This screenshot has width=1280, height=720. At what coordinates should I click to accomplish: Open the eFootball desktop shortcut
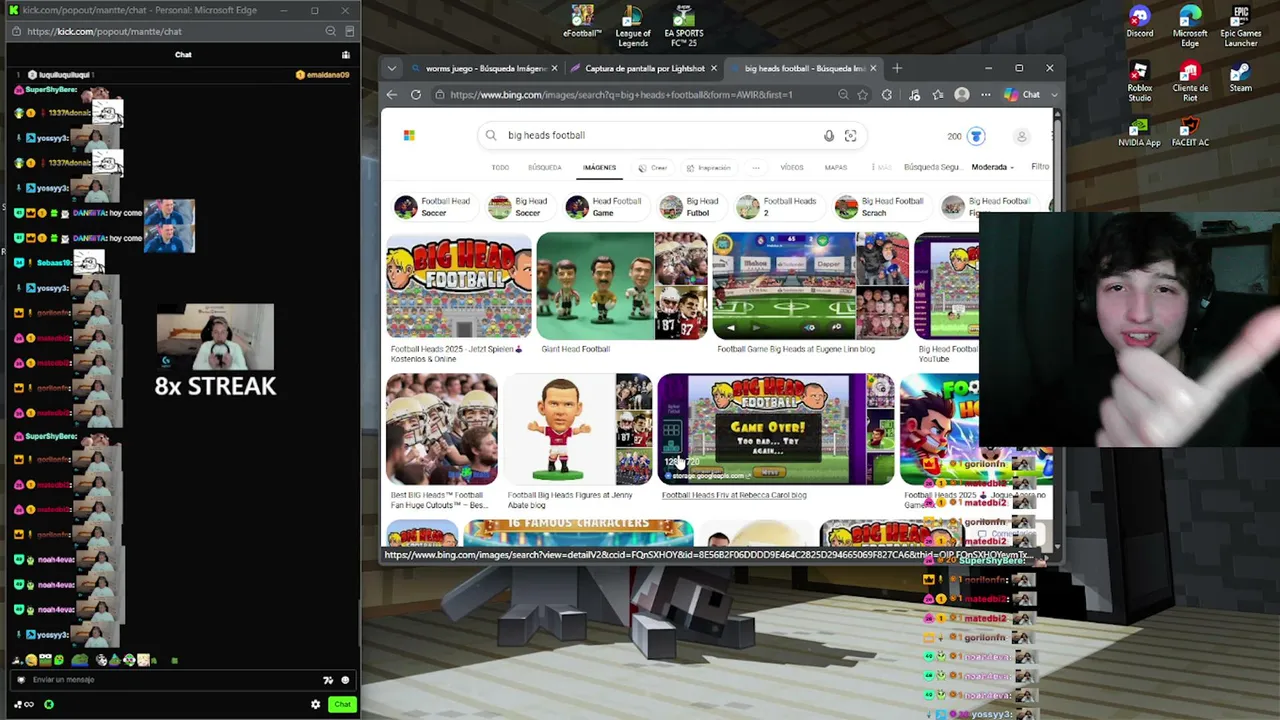point(582,21)
